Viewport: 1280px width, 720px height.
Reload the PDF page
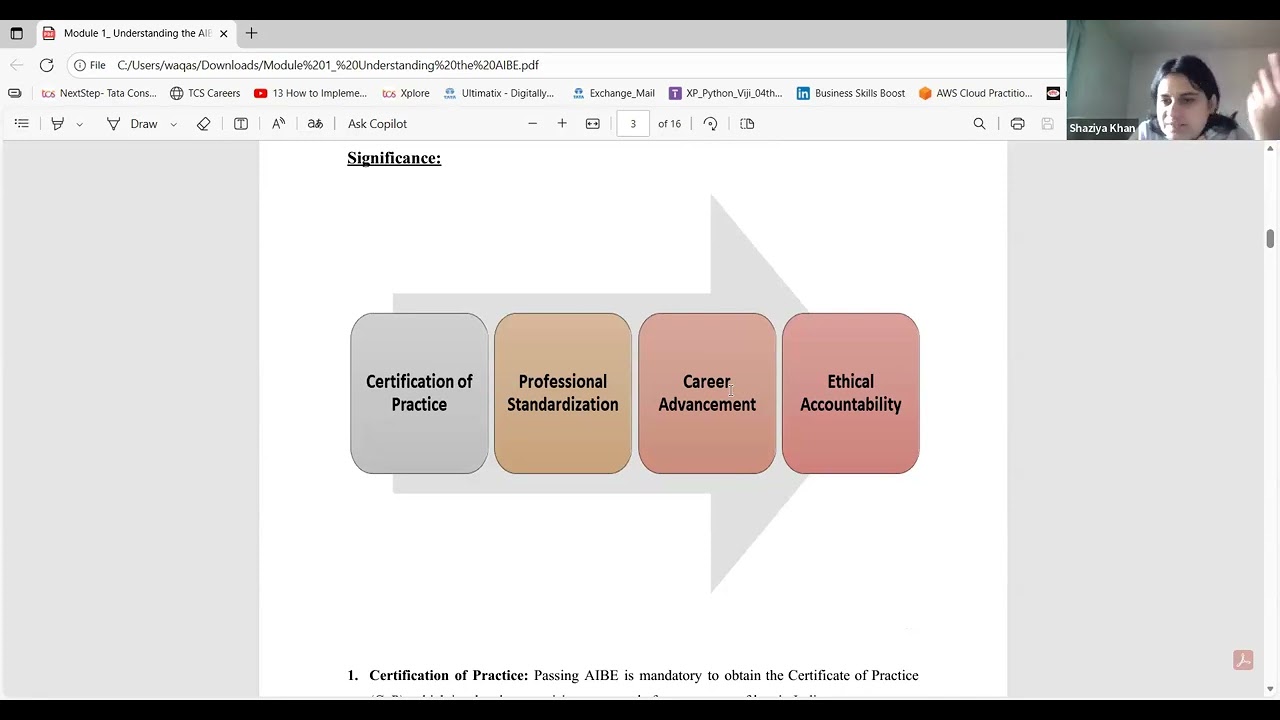tap(46, 65)
